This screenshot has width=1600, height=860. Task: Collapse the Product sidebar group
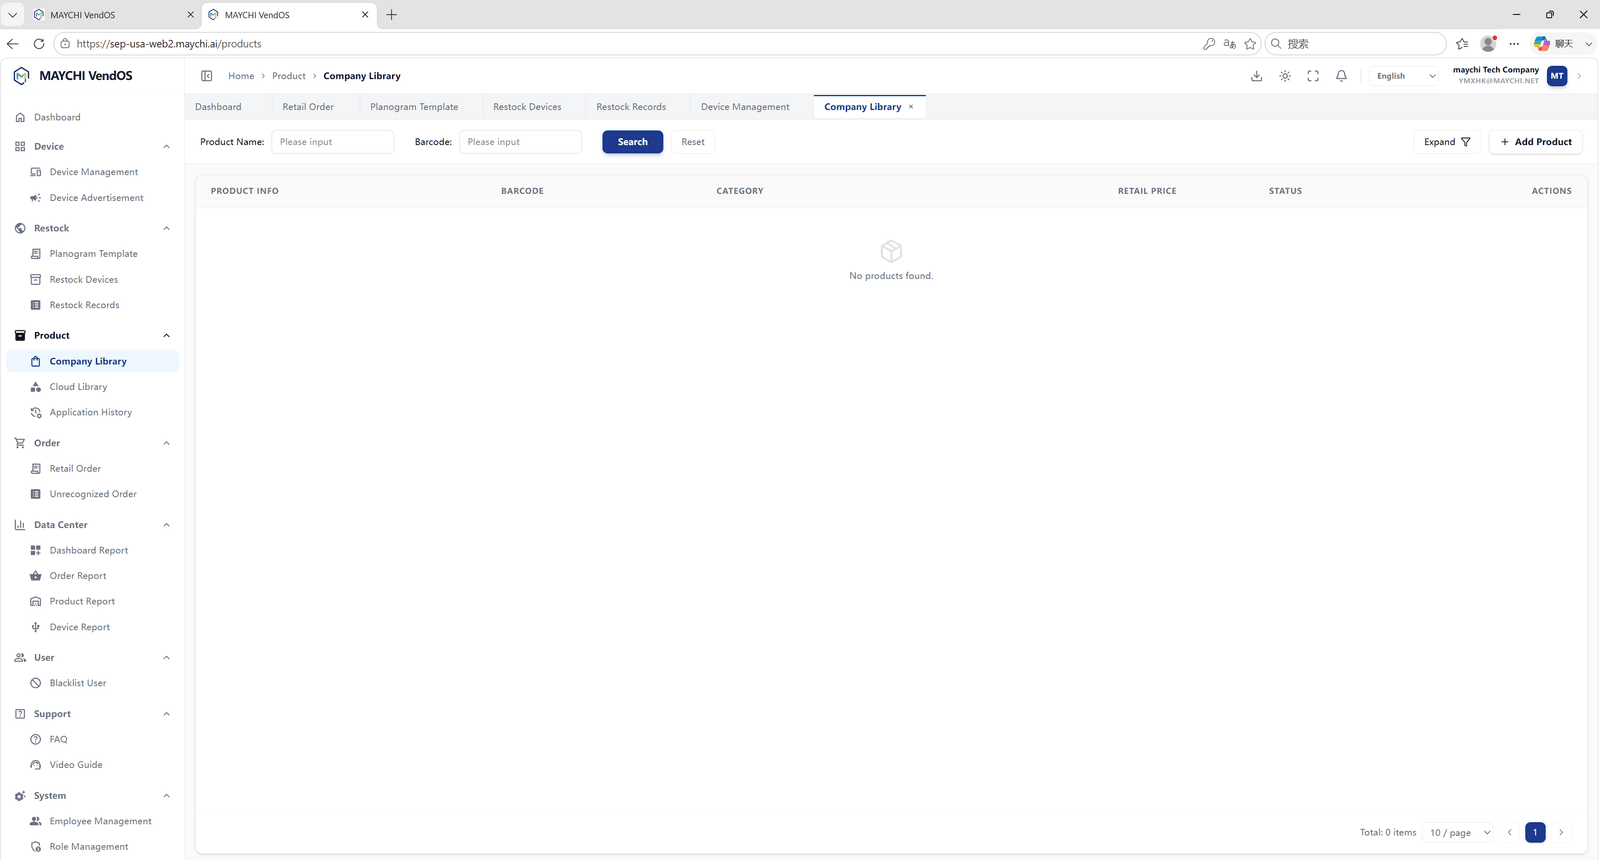[x=166, y=336]
